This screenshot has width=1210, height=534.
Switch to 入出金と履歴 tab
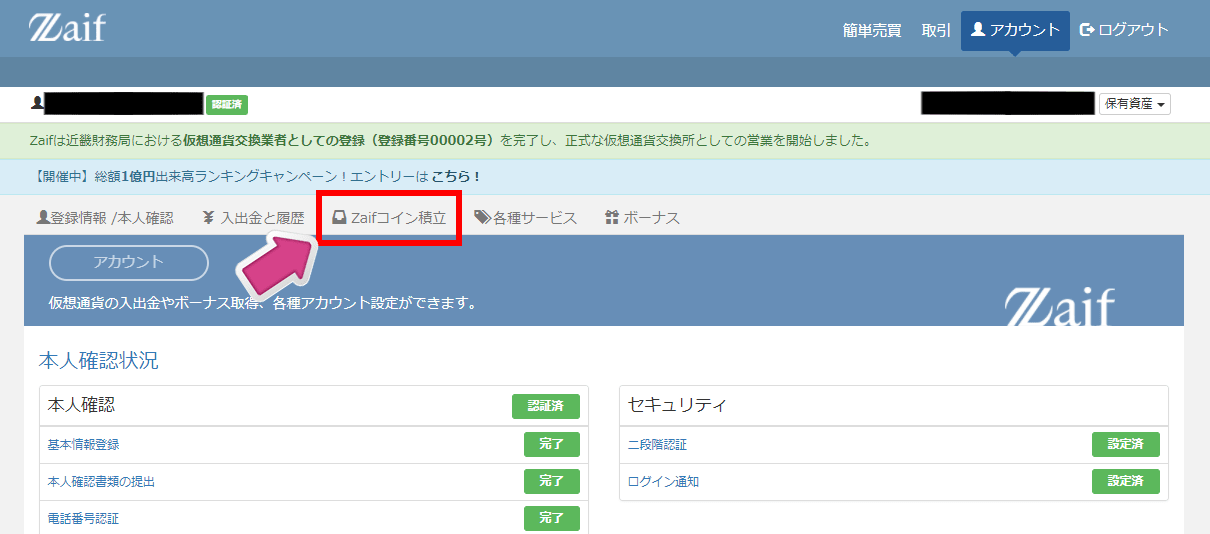pos(253,217)
